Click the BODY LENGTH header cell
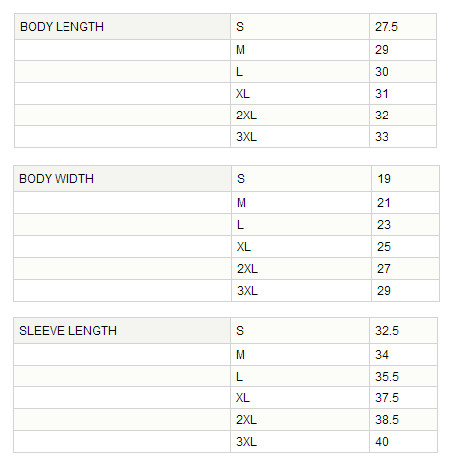 pos(122,27)
